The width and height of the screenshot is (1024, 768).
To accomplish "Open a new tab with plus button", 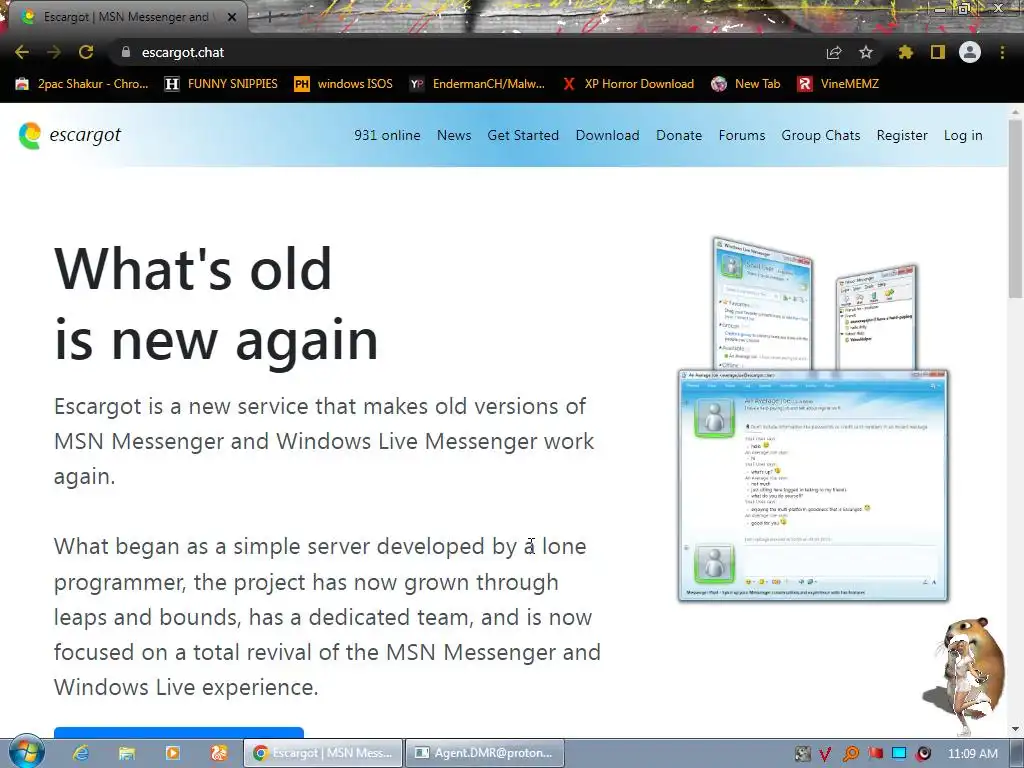I will 269,17.
